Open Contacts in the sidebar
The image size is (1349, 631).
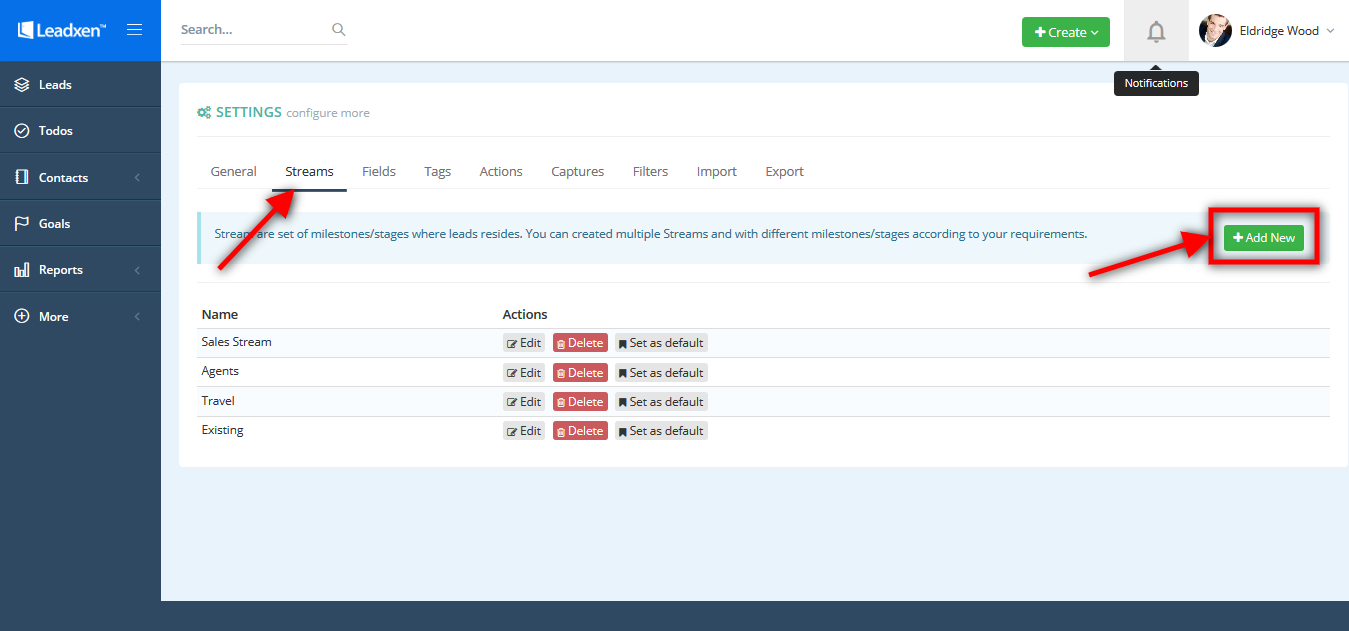80,177
